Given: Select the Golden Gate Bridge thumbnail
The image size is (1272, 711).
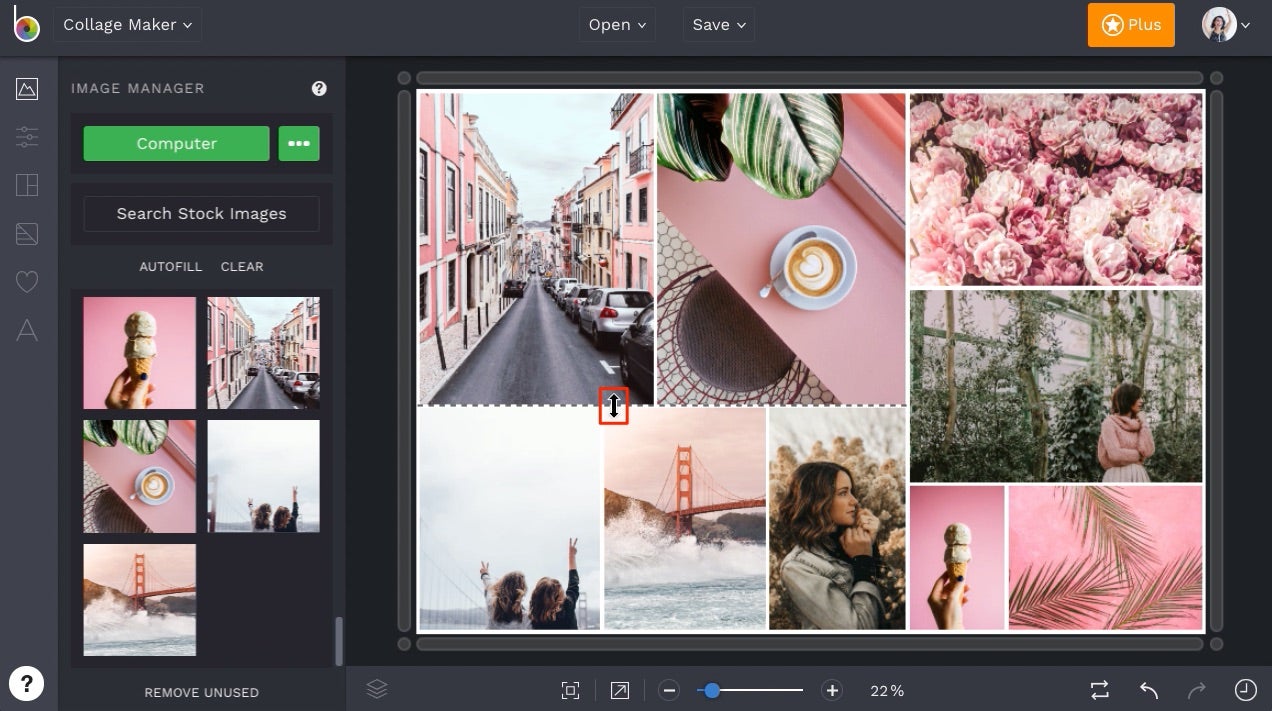Looking at the screenshot, I should click(x=139, y=599).
